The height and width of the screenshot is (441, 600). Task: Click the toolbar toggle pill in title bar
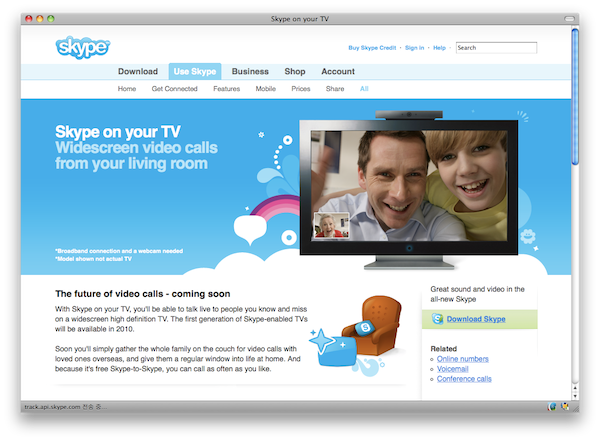point(569,18)
